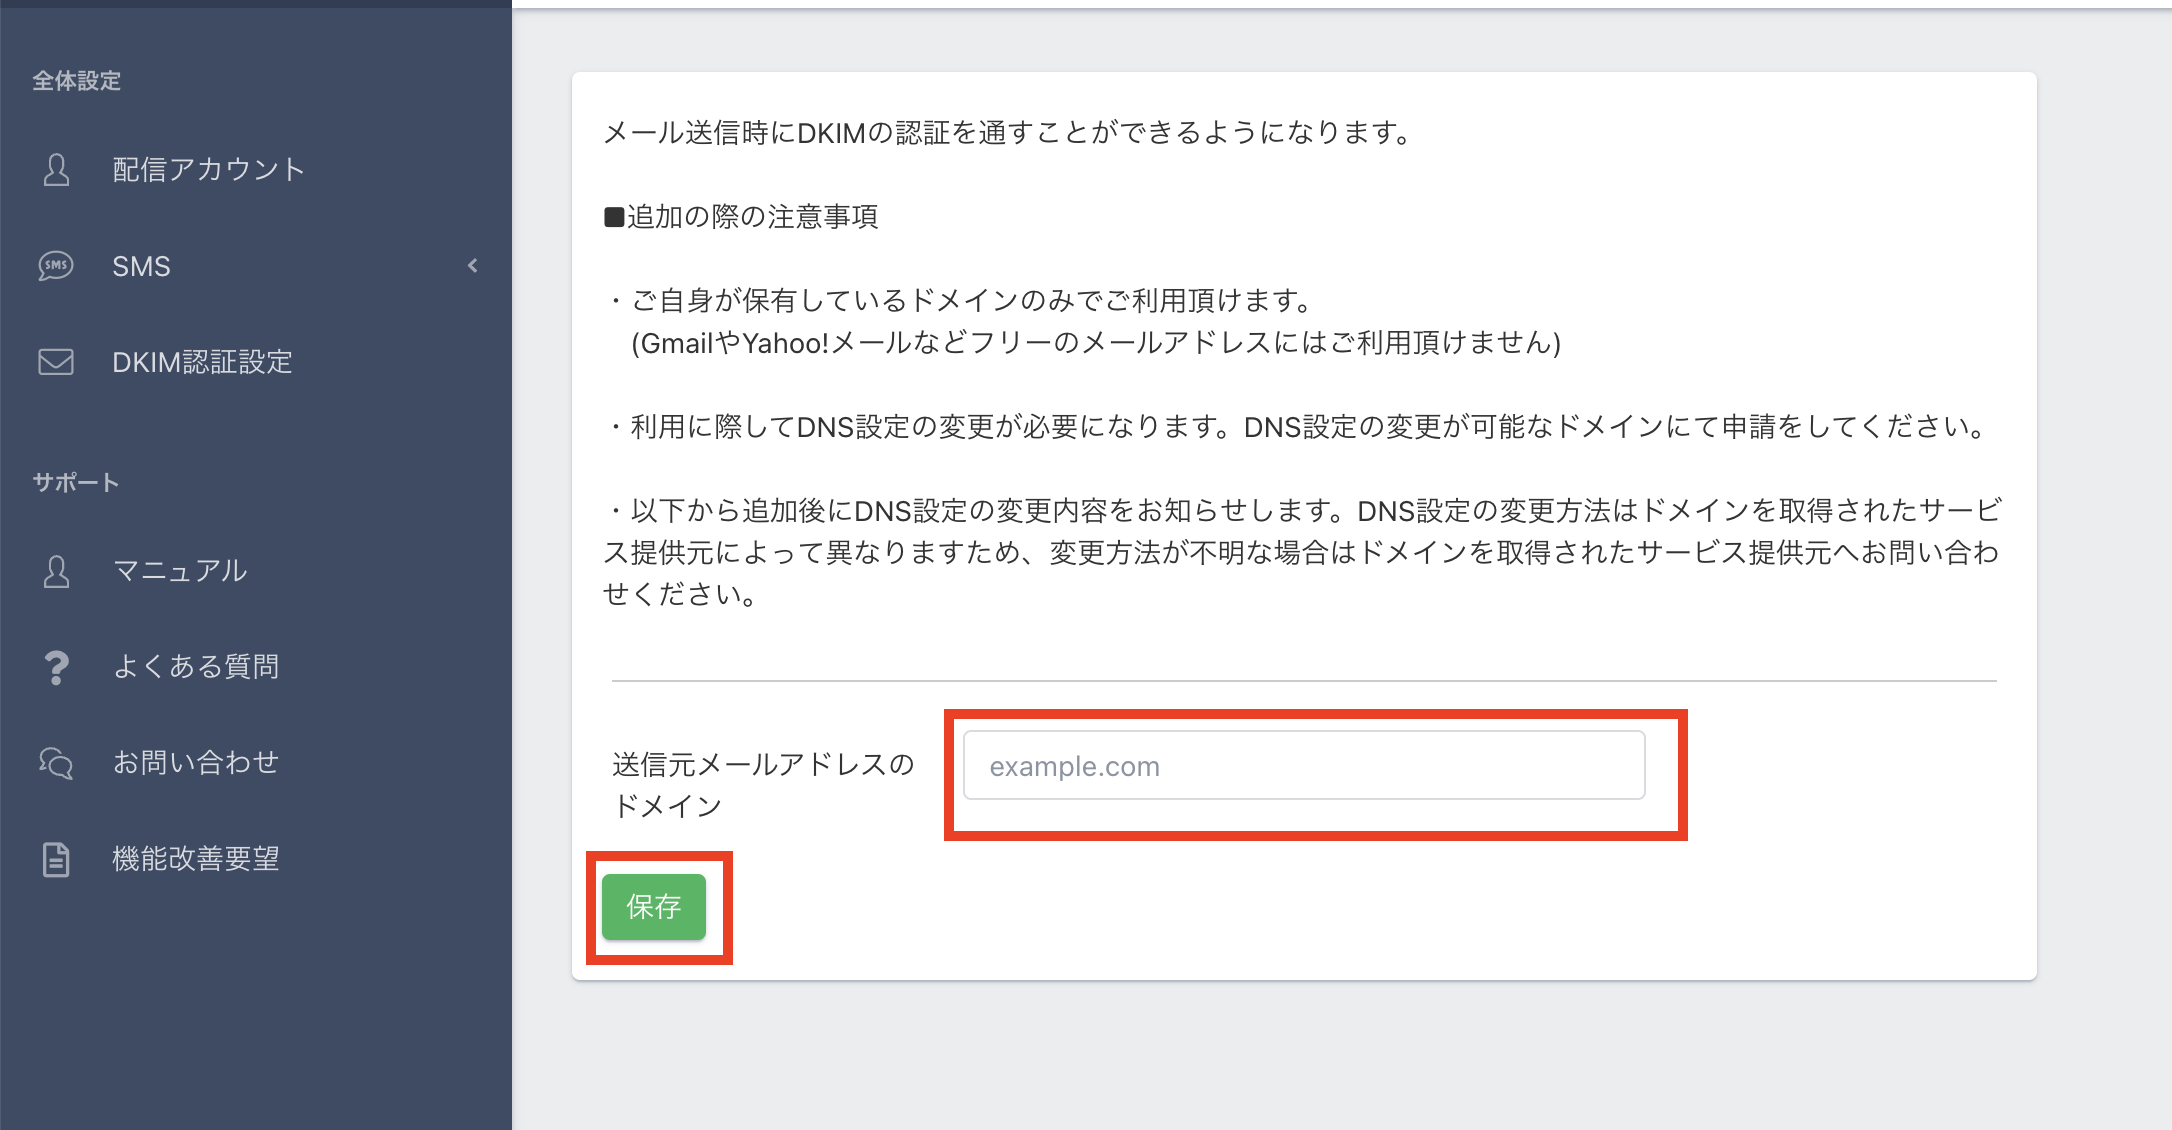Viewport: 2172px width, 1130px height.
Task: Click the document icon beside 機能改善要望
Action: [x=56, y=859]
